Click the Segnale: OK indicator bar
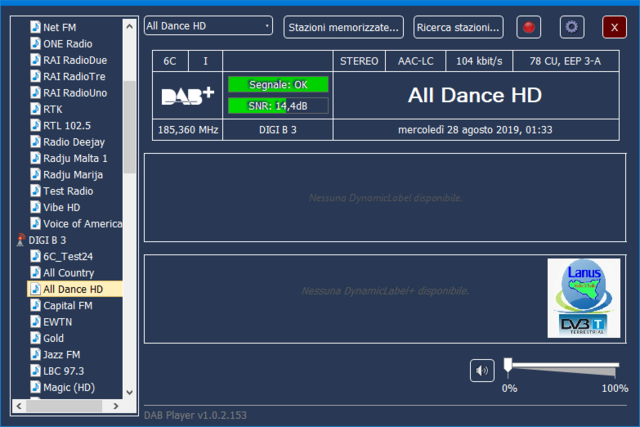 [x=278, y=85]
